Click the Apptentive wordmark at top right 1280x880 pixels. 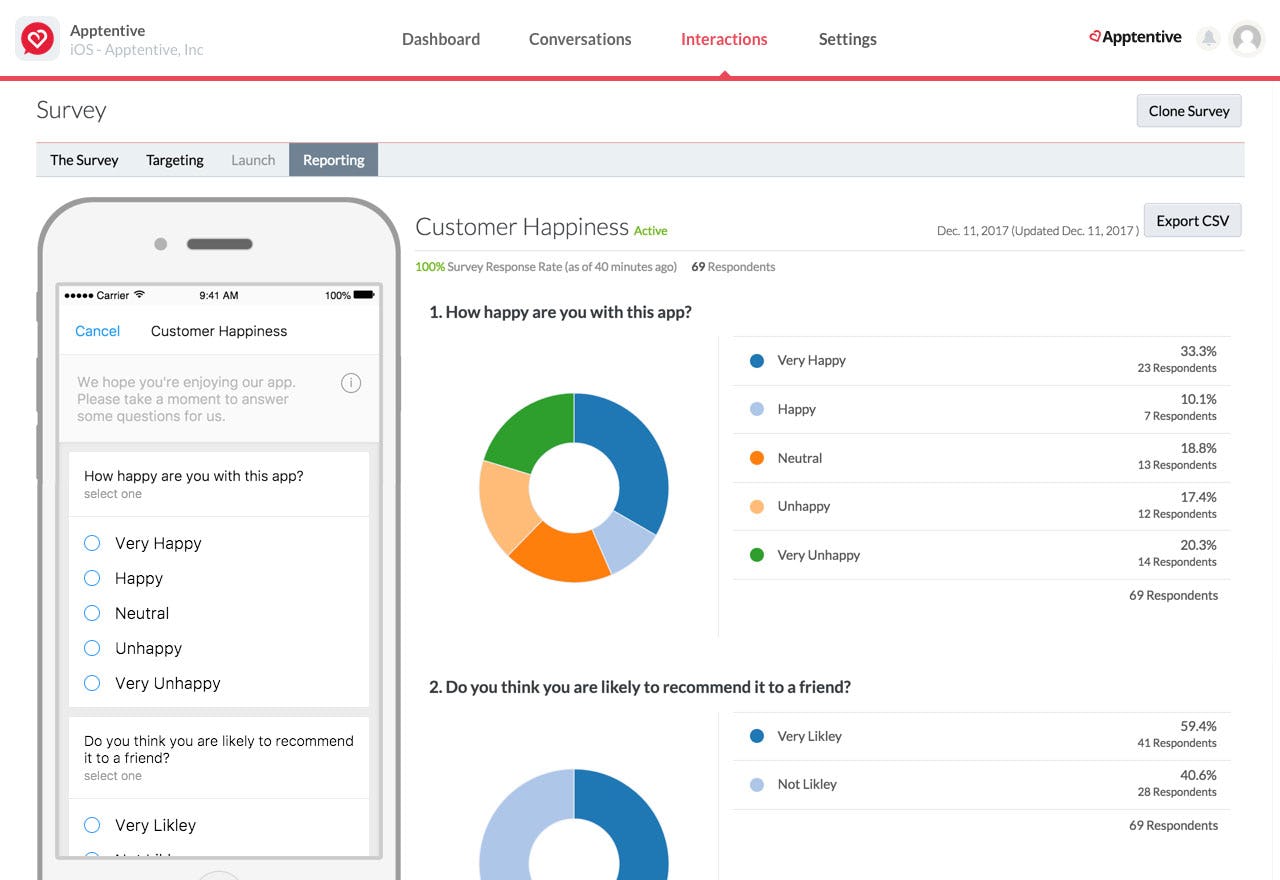coord(1135,37)
